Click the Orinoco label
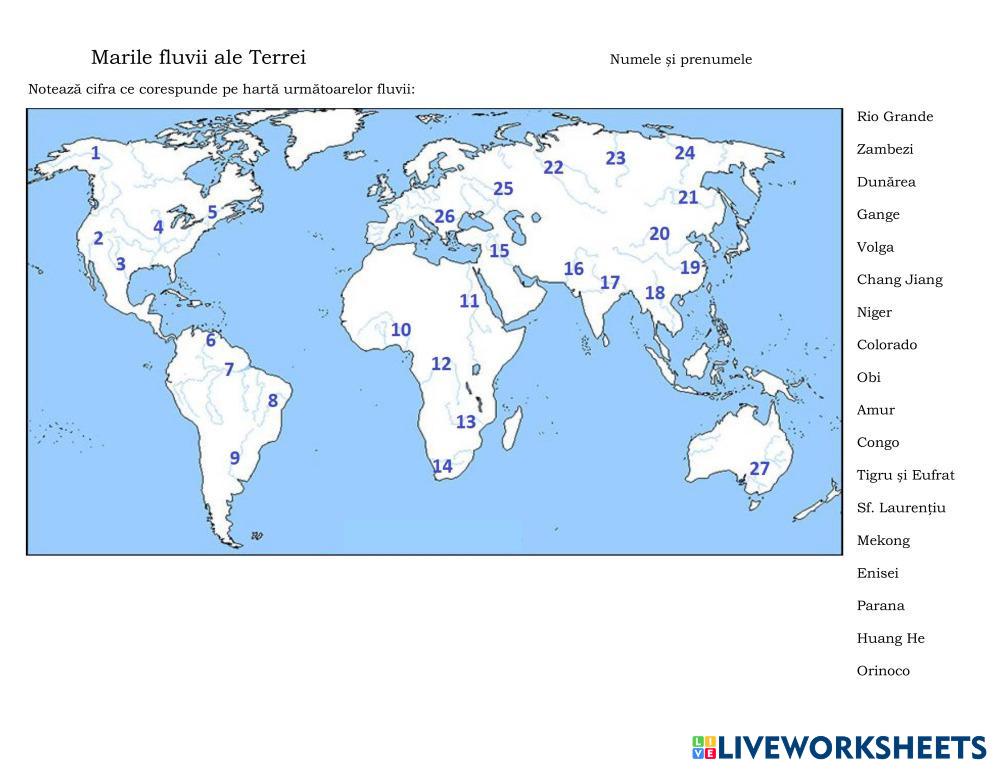Screen dimensions: 999x772 (x=883, y=671)
